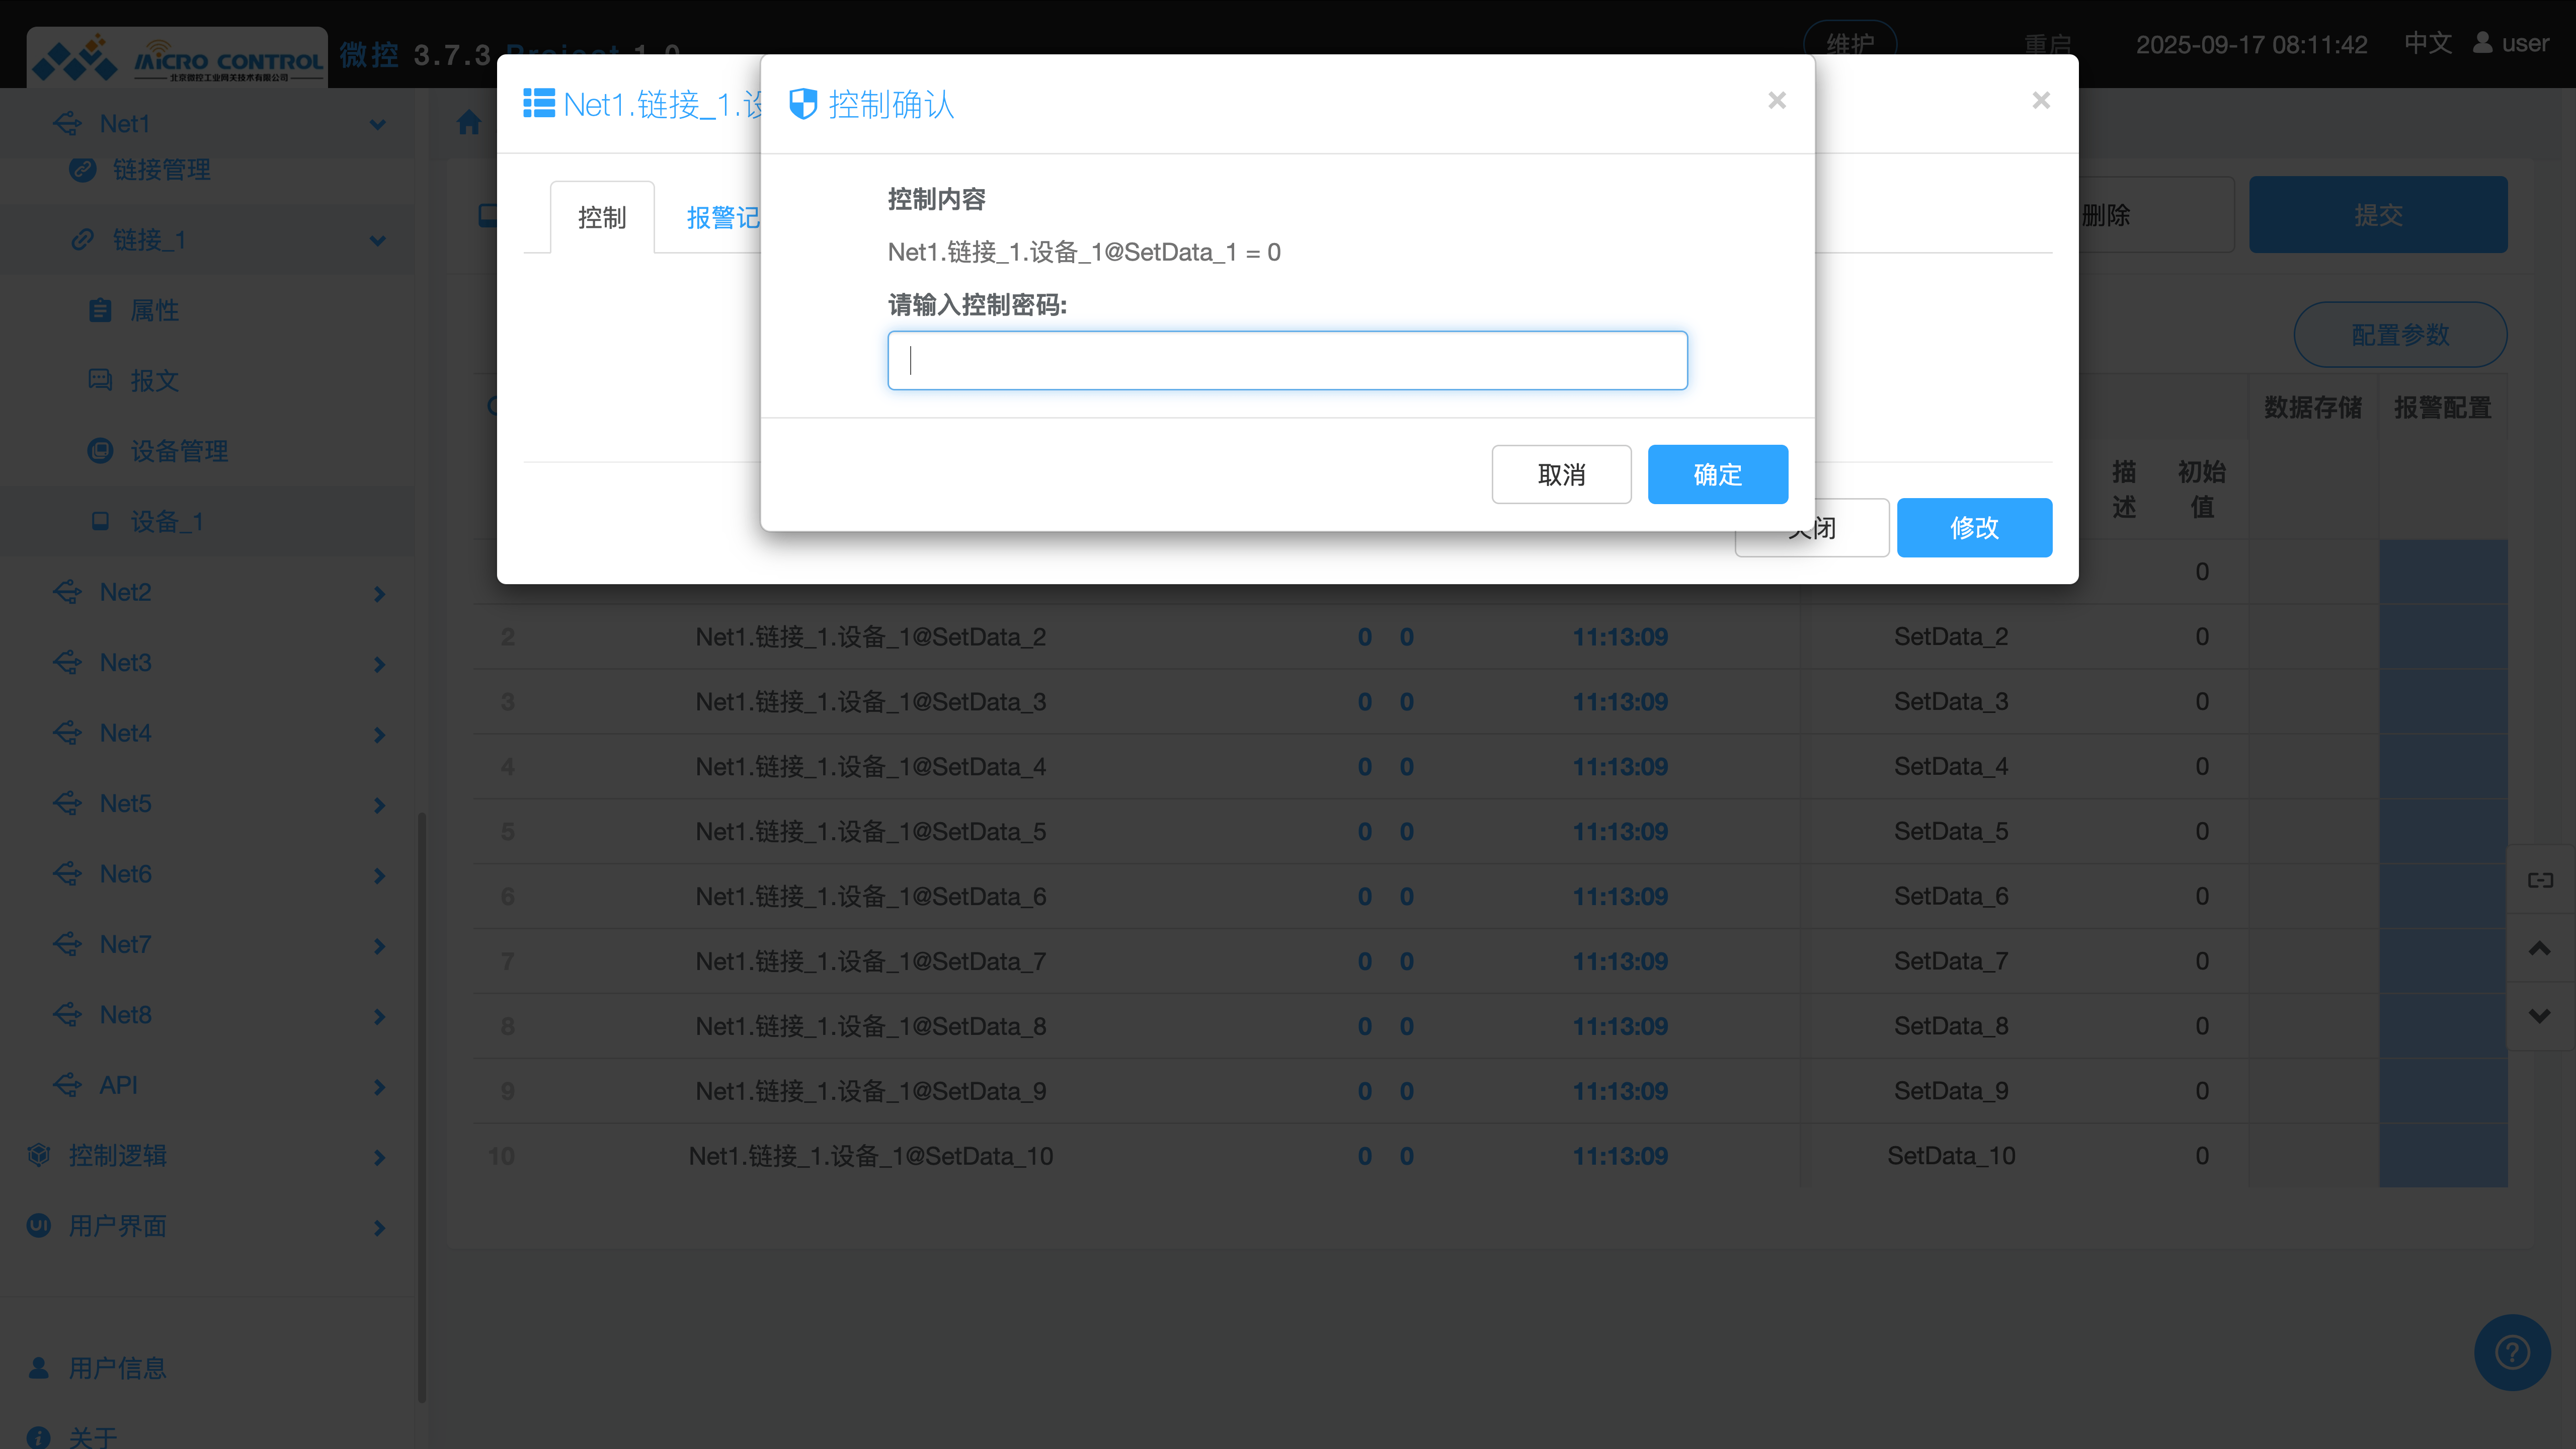Click the link icon on right edge
2576x1449 pixels.
(x=2540, y=880)
